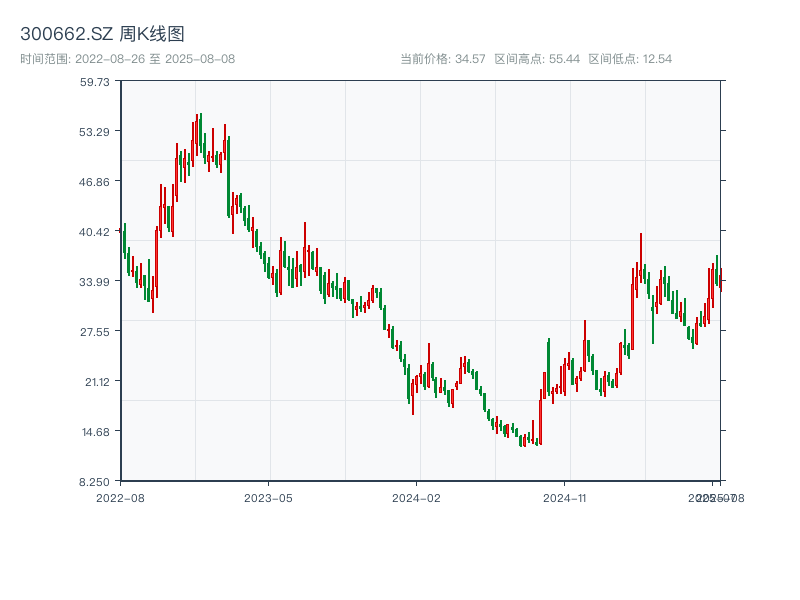The width and height of the screenshot is (800, 600).
Task: Select the 2024-02 x-axis date label
Action: (x=416, y=497)
